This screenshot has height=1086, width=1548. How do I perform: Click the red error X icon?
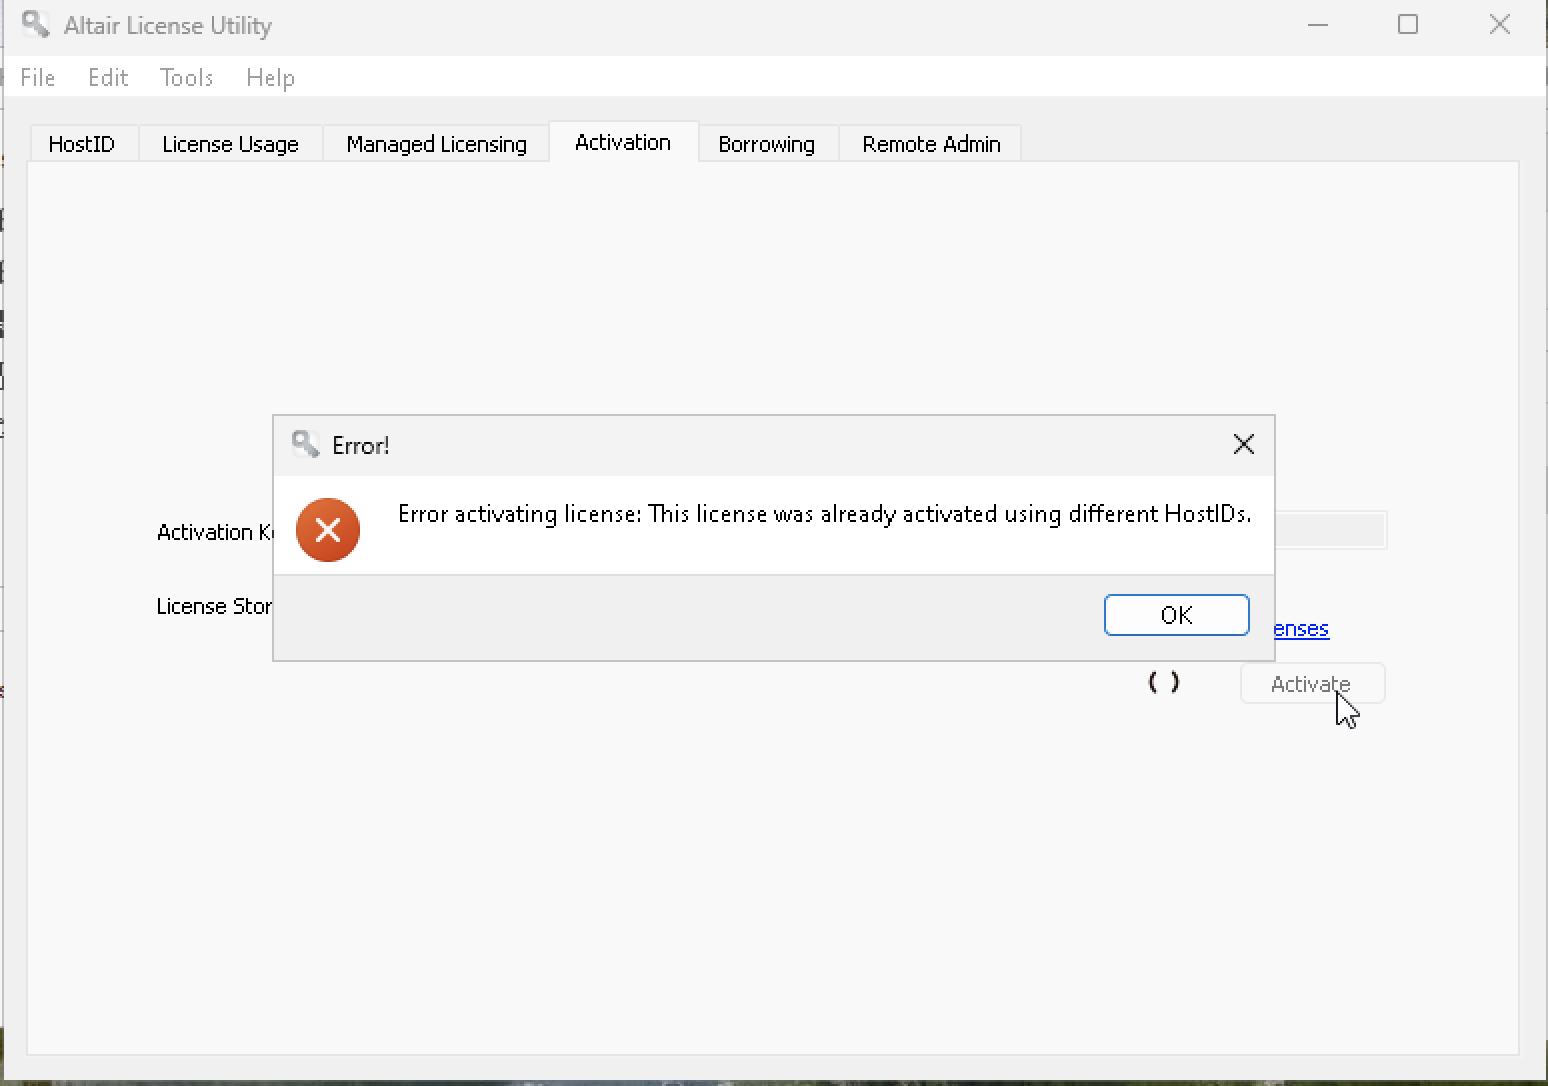tap(327, 530)
